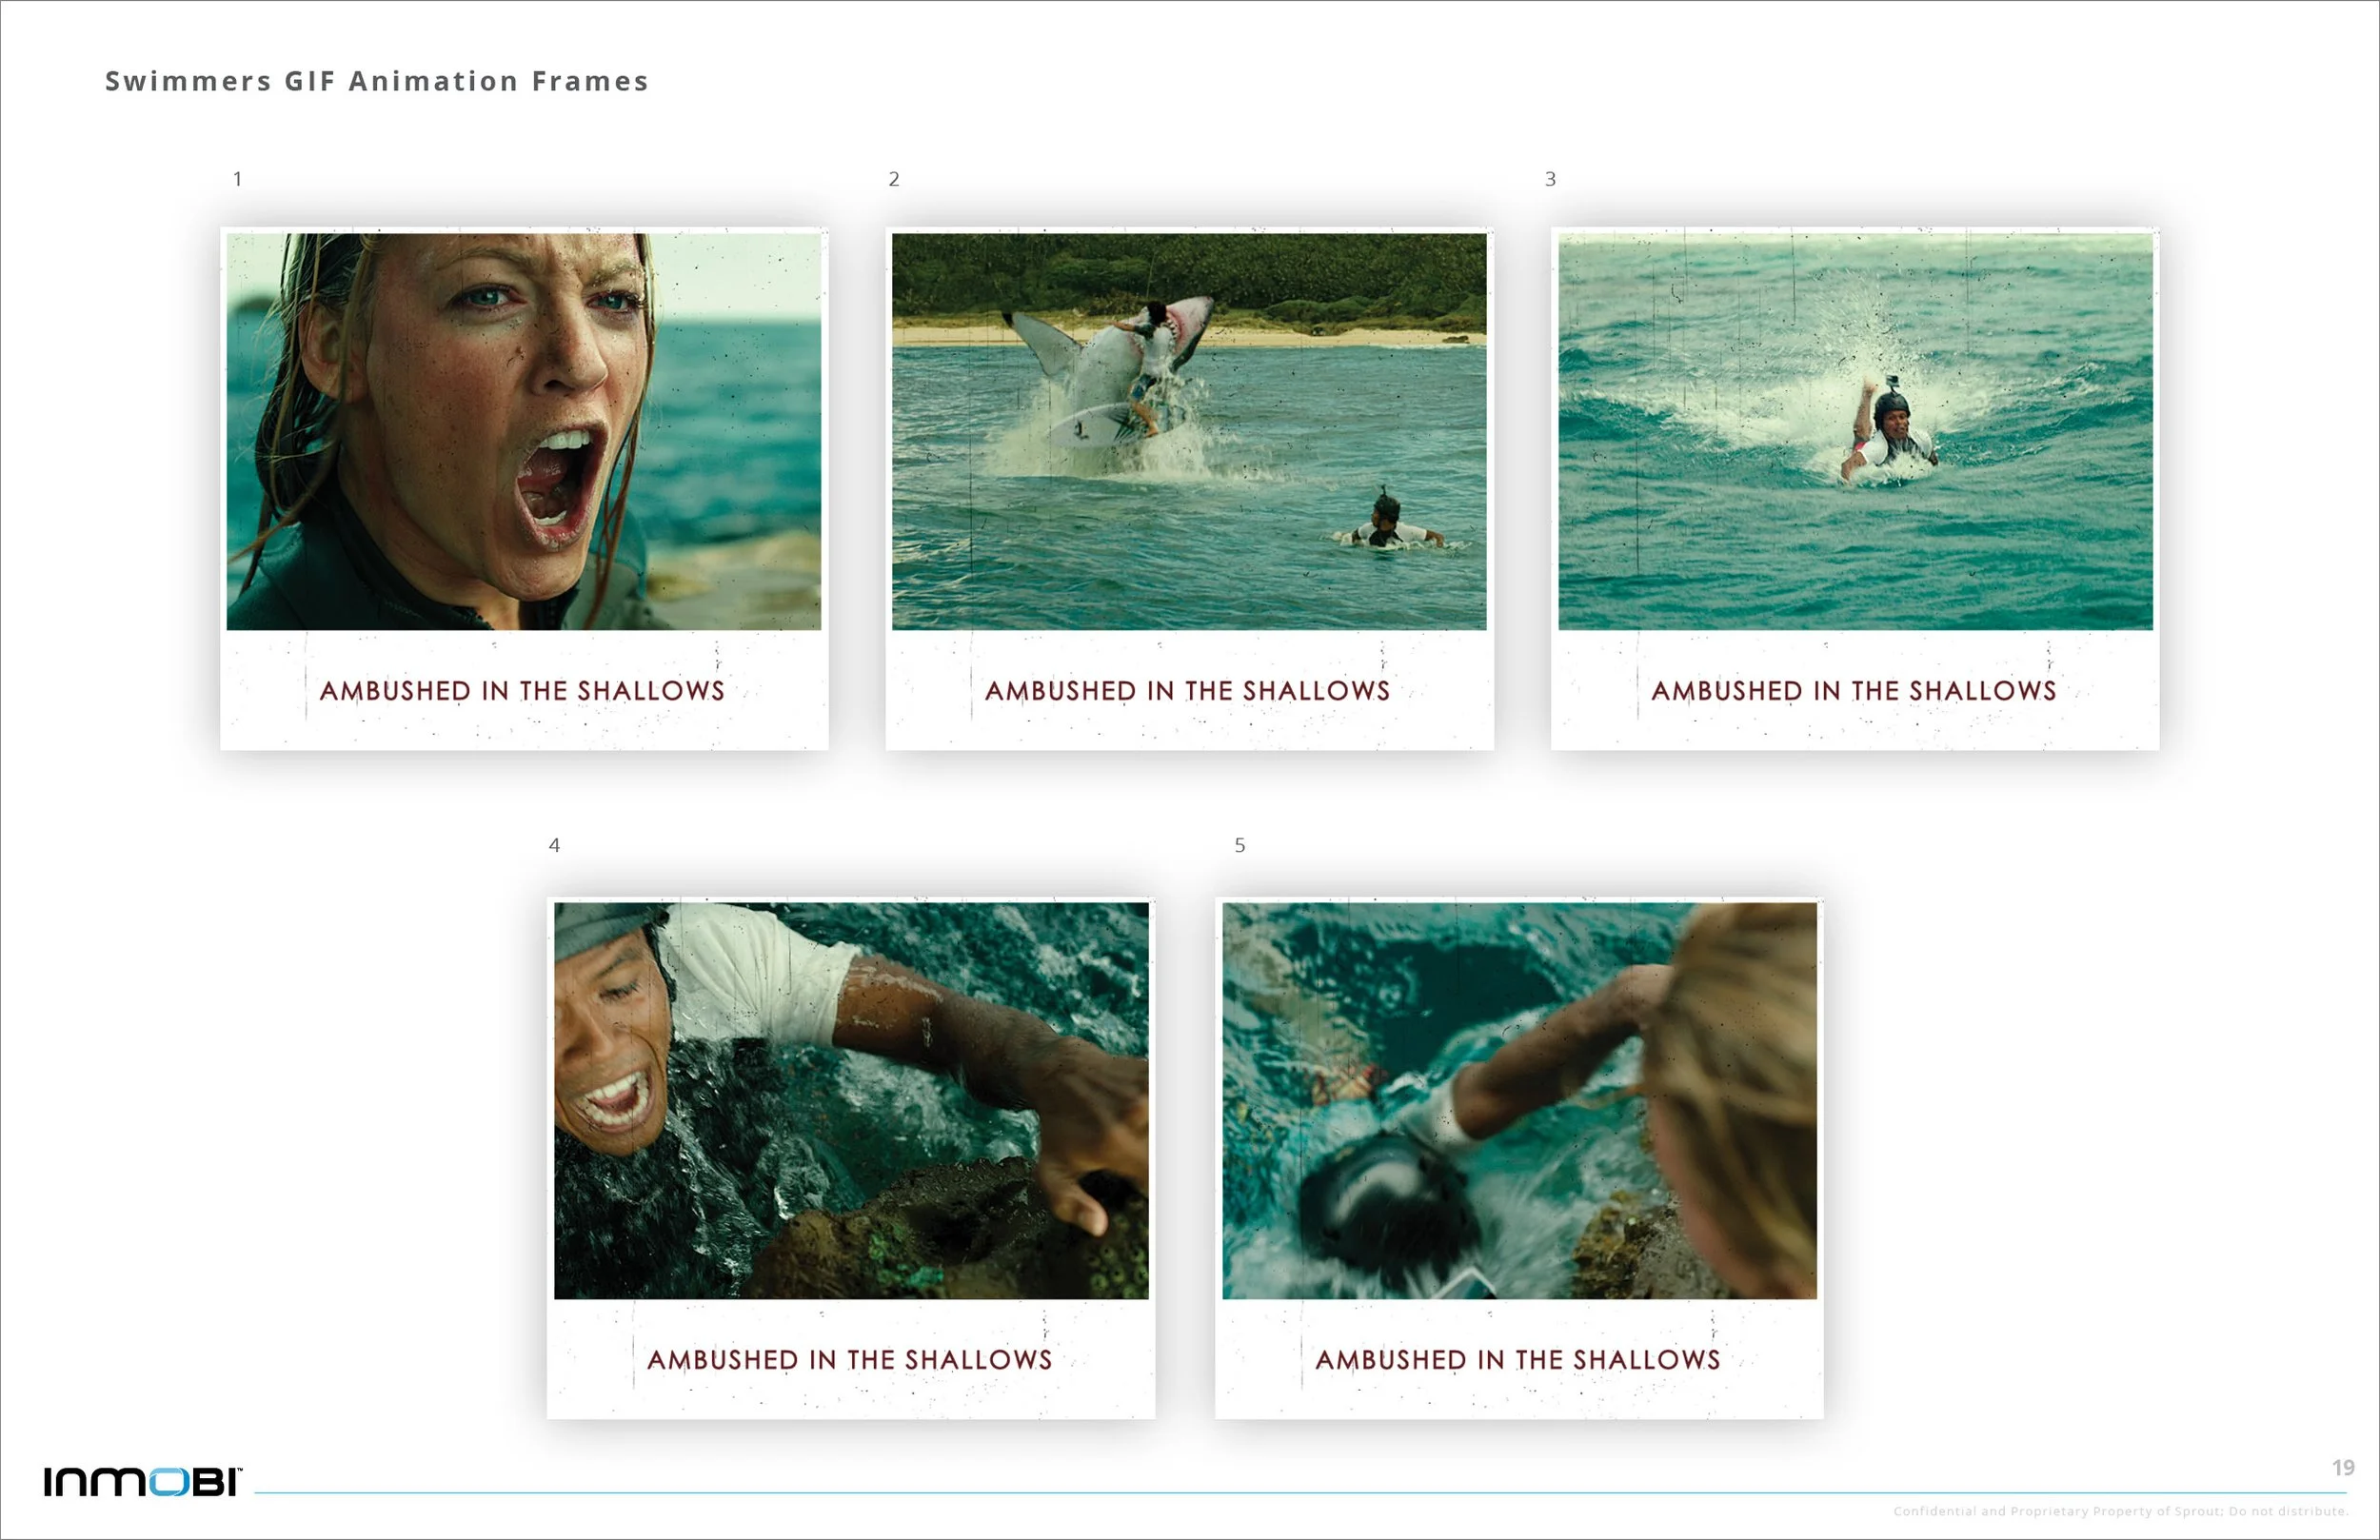Click 'Ambushed in the Shallows' caption under frame 5
The height and width of the screenshot is (1540, 2380).
click(1517, 1360)
